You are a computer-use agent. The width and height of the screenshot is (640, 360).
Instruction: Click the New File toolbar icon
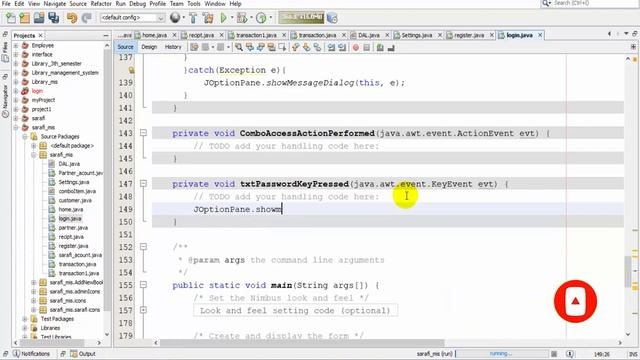tap(11, 18)
